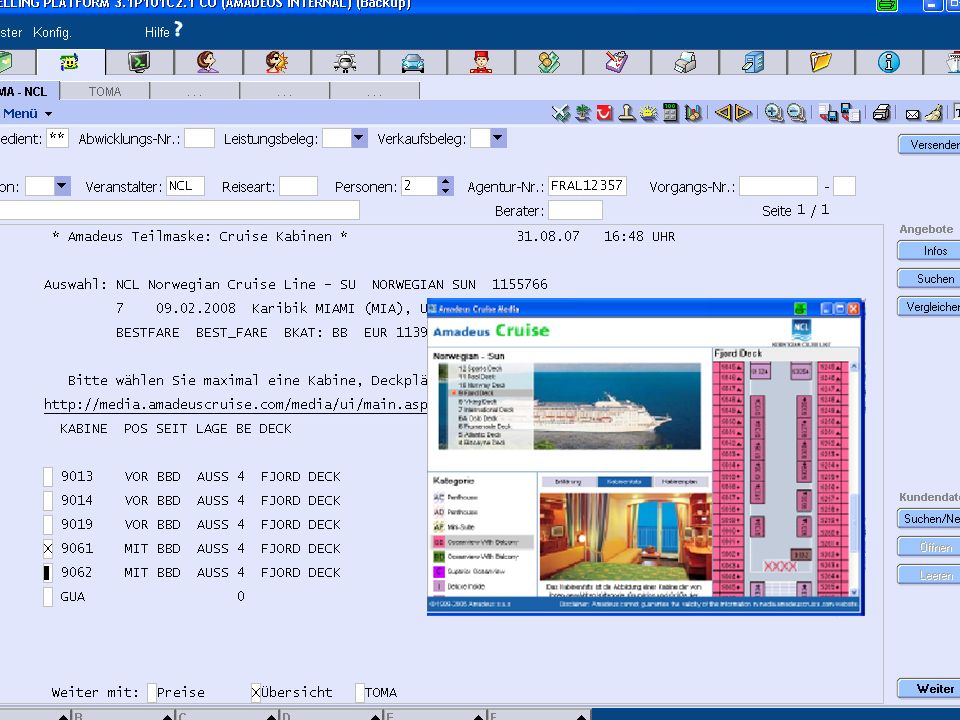Click the palm tree island icon

click(x=583, y=113)
